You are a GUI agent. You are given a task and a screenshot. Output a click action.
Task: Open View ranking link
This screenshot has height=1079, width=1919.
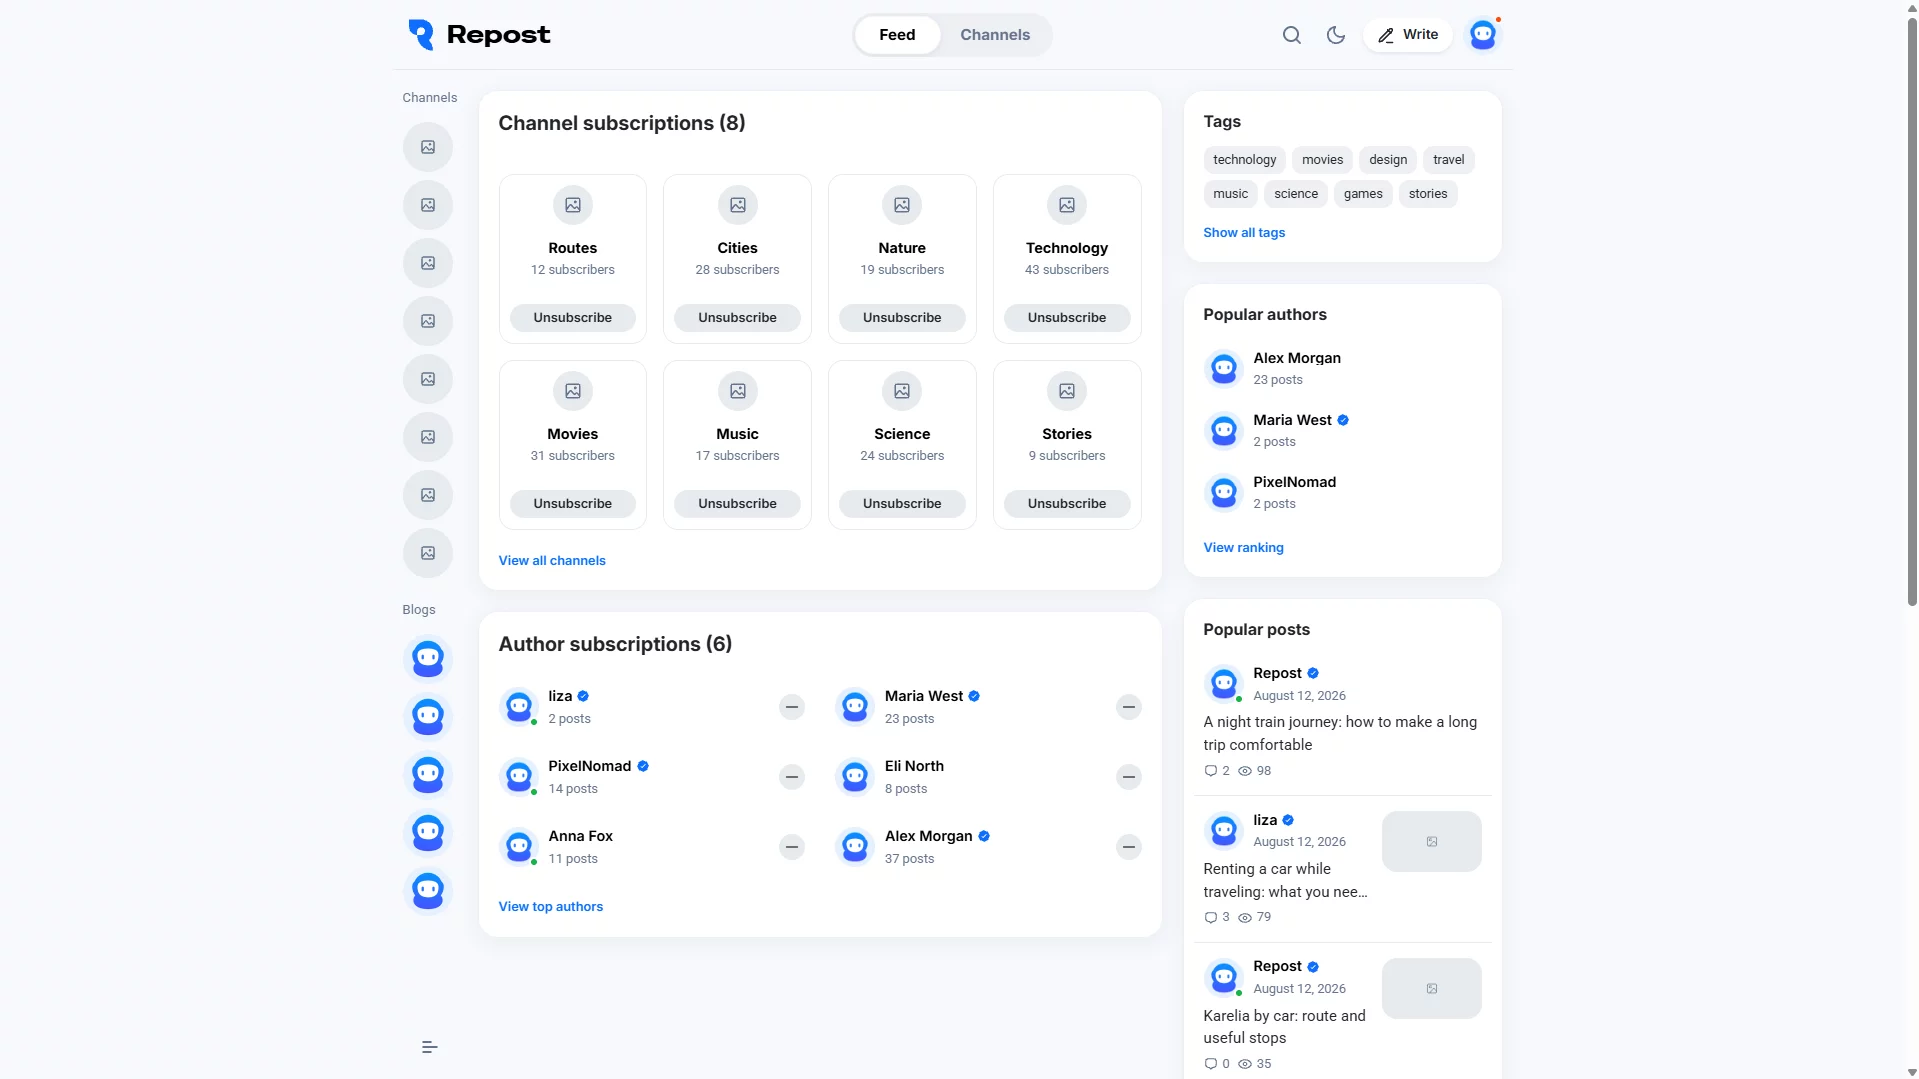tap(1243, 548)
